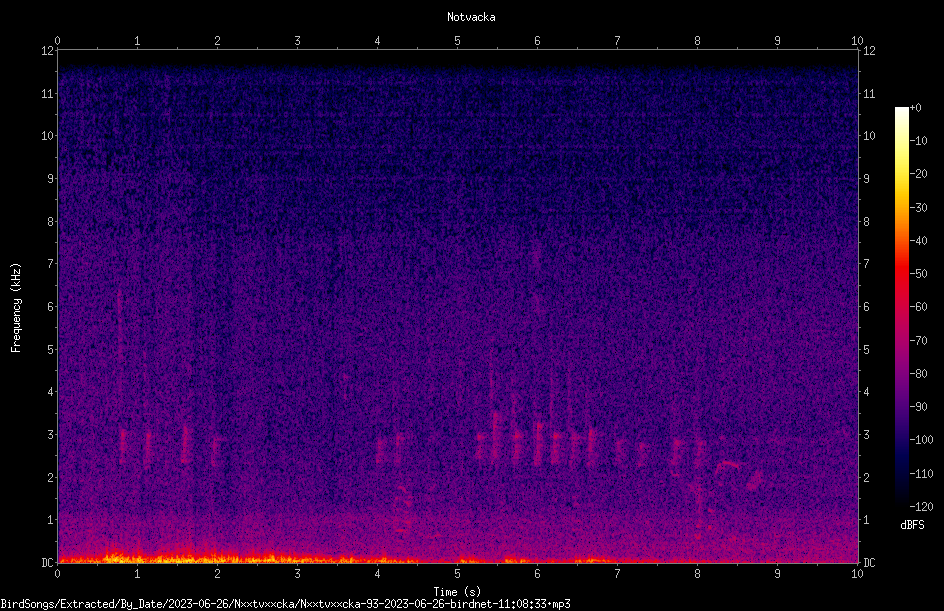Click the -80 colorbar label
The image size is (944, 611).
(918, 374)
